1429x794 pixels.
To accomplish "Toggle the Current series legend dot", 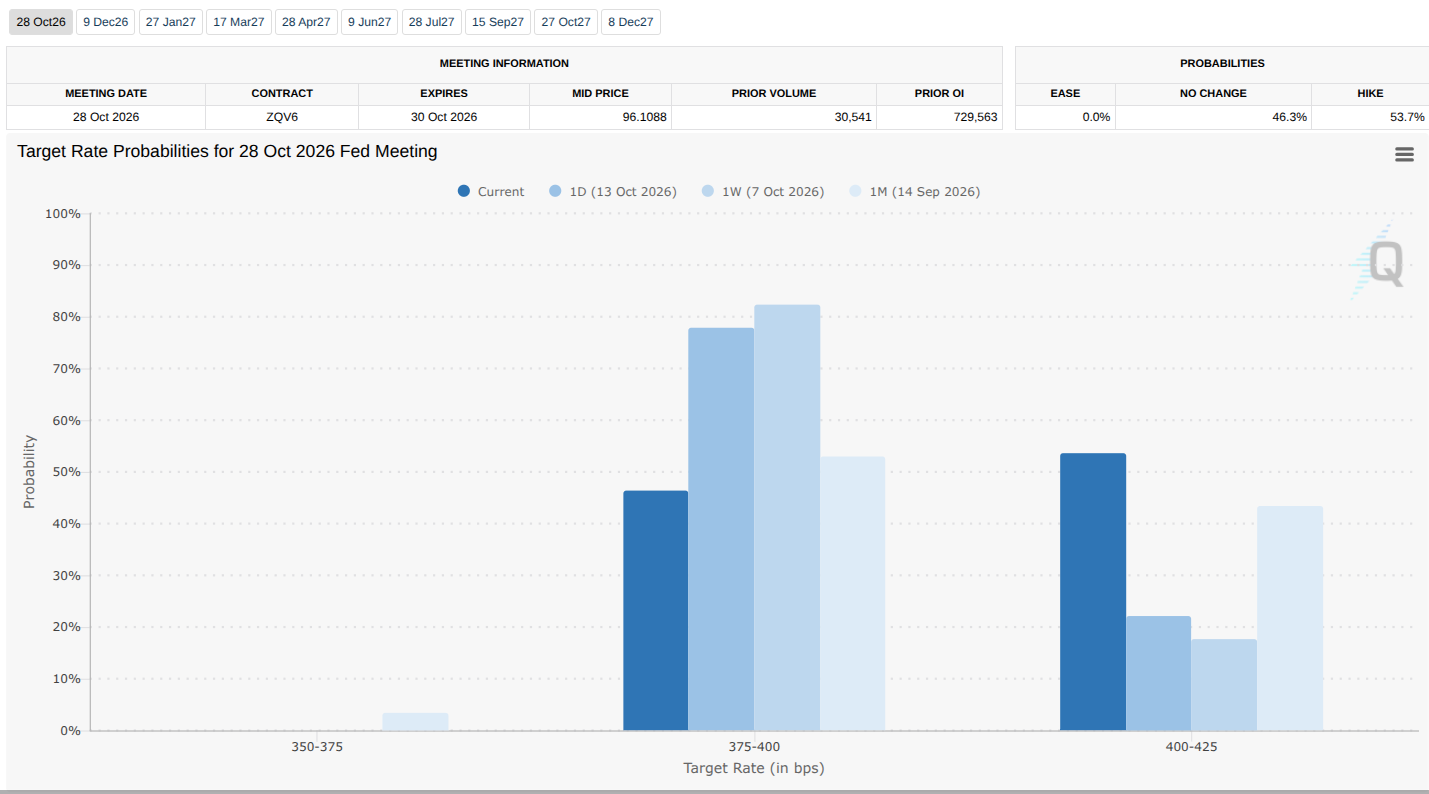I will click(464, 191).
